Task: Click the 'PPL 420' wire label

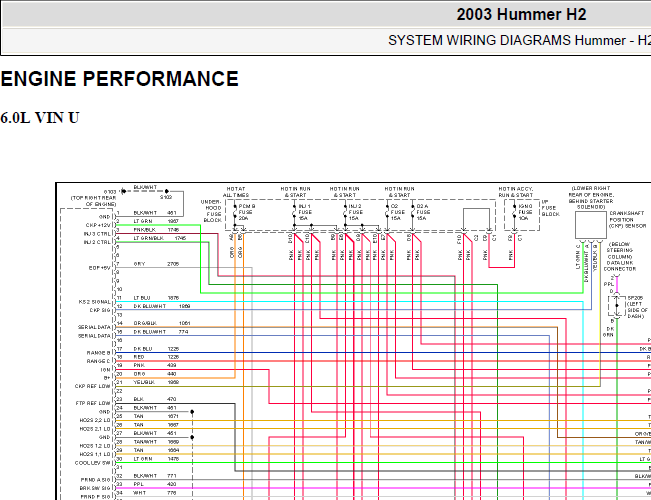Action: (155, 484)
